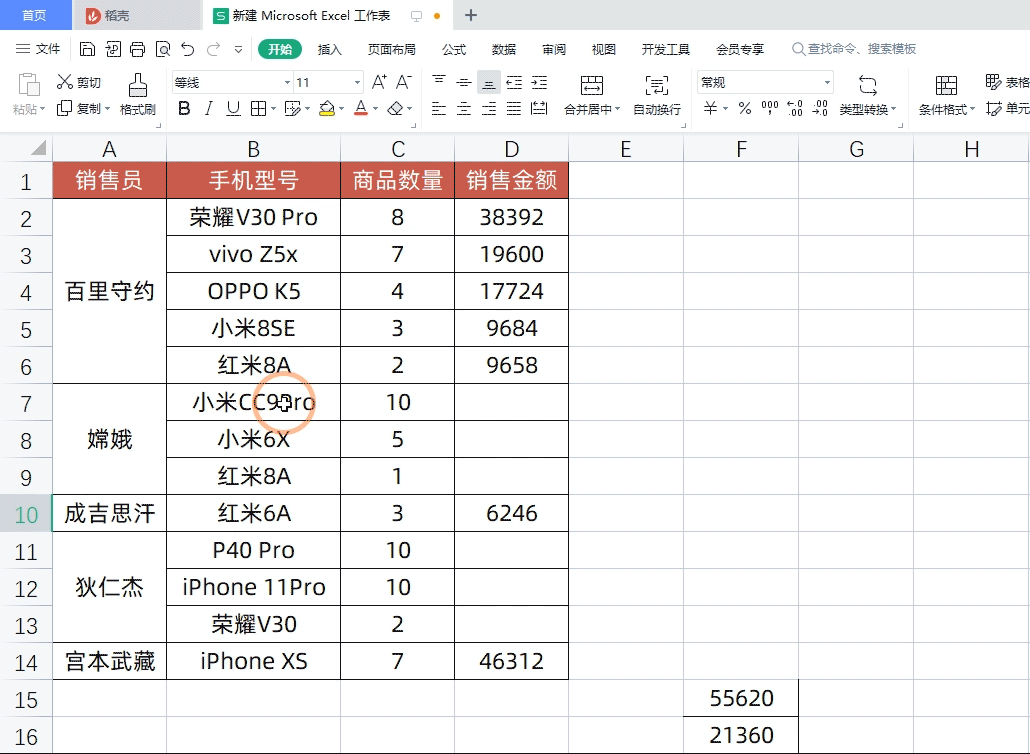Click the Merge and Center icon

pos(592,90)
